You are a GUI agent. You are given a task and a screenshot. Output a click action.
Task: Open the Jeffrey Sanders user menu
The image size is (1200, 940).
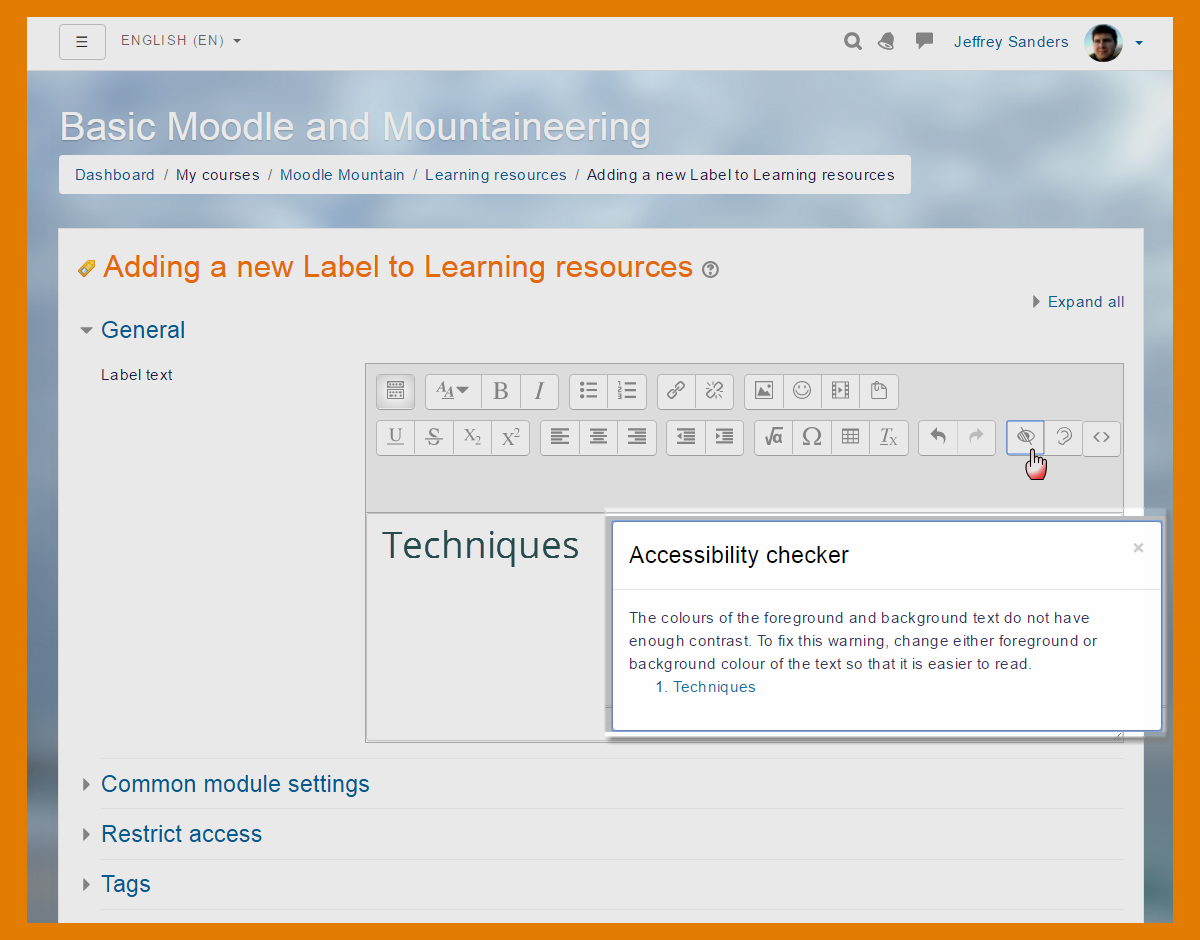pyautogui.click(x=1048, y=42)
